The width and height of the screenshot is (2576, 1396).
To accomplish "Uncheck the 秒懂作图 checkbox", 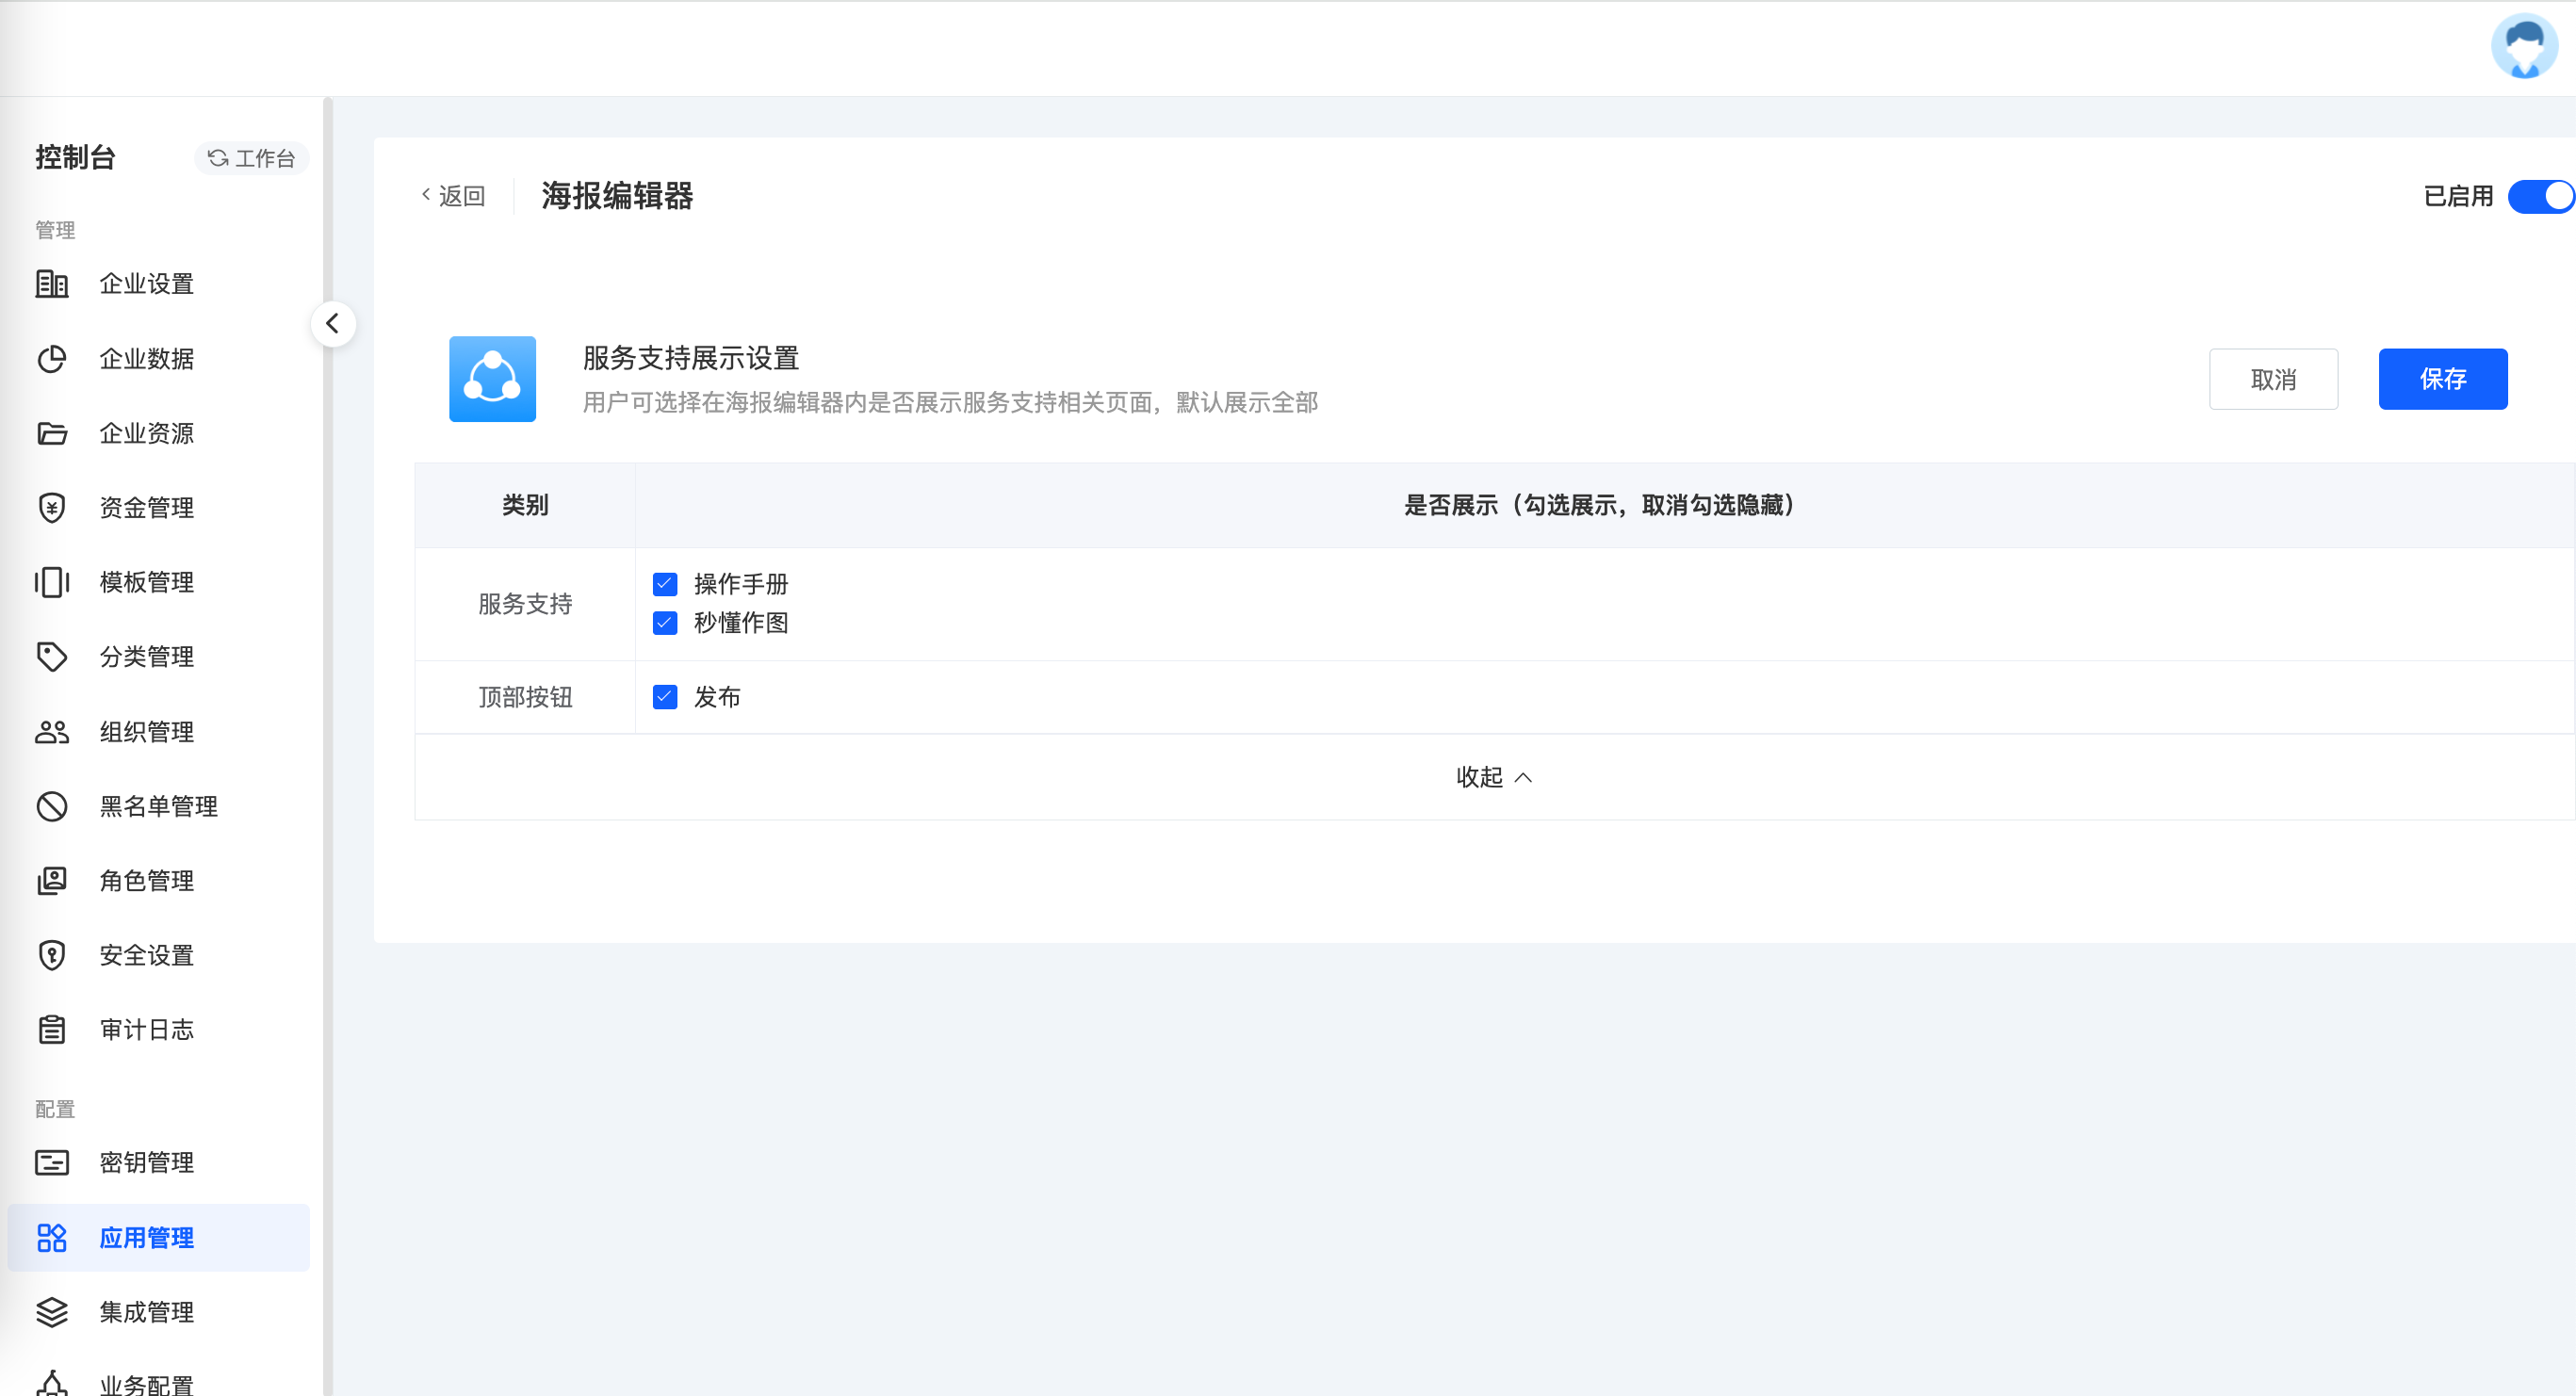I will point(665,623).
